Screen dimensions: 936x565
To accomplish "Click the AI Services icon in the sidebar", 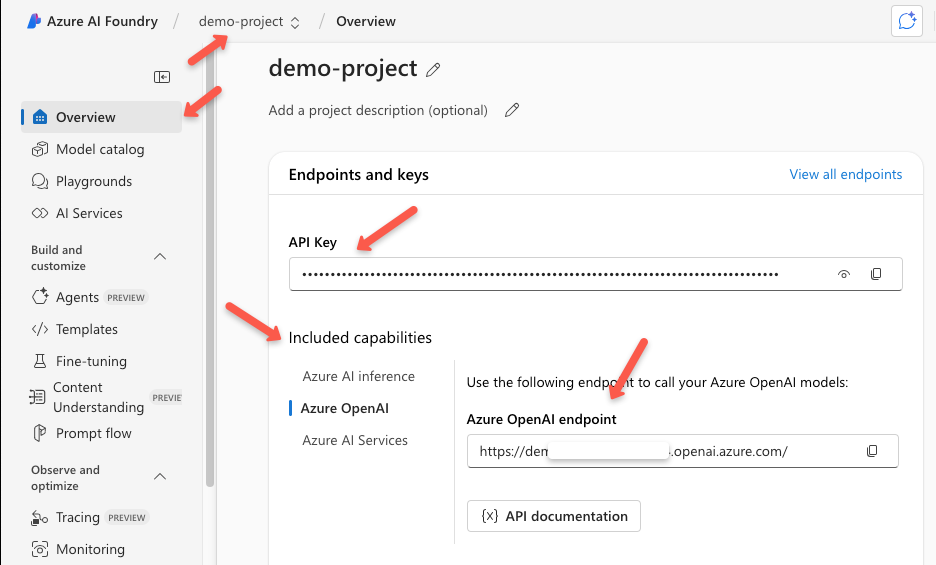I will pos(40,213).
